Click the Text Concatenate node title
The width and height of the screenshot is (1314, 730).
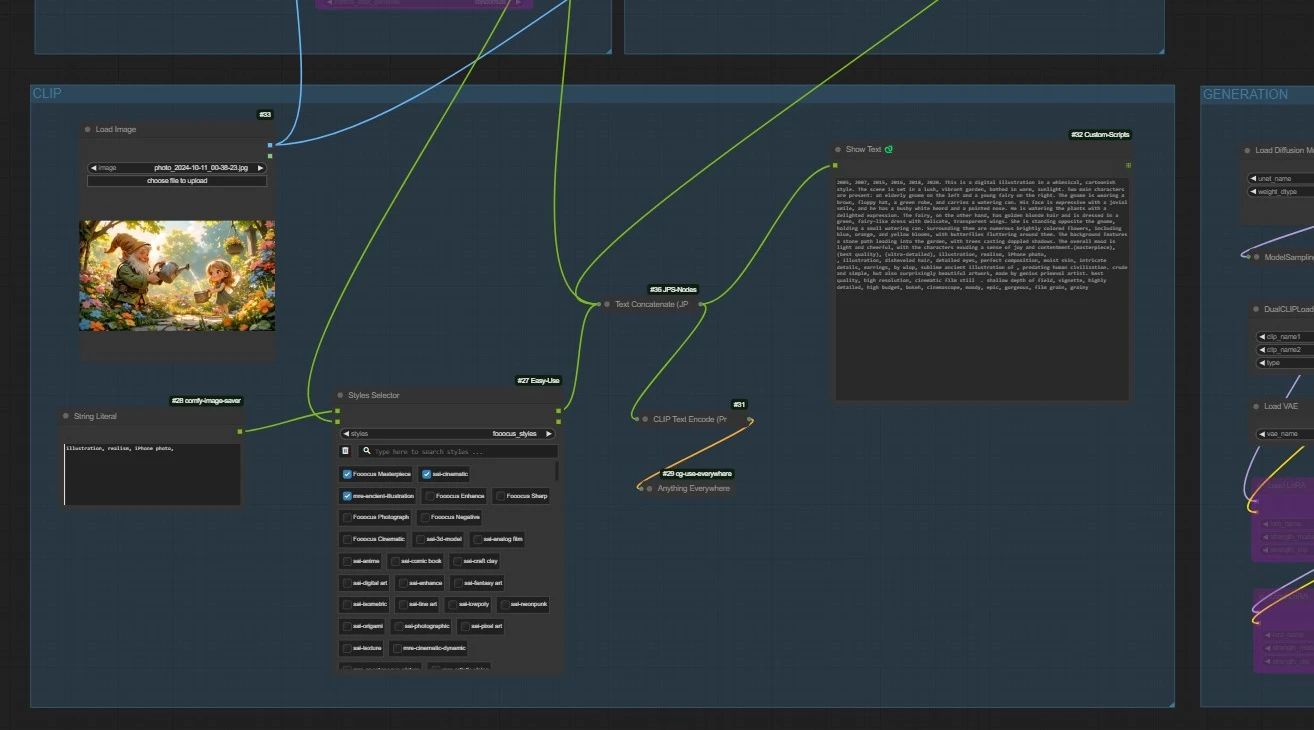(651, 304)
